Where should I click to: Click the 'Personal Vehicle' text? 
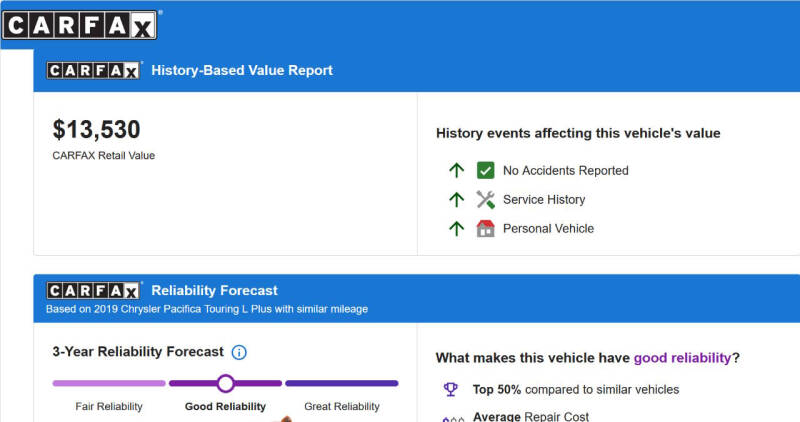tap(548, 229)
